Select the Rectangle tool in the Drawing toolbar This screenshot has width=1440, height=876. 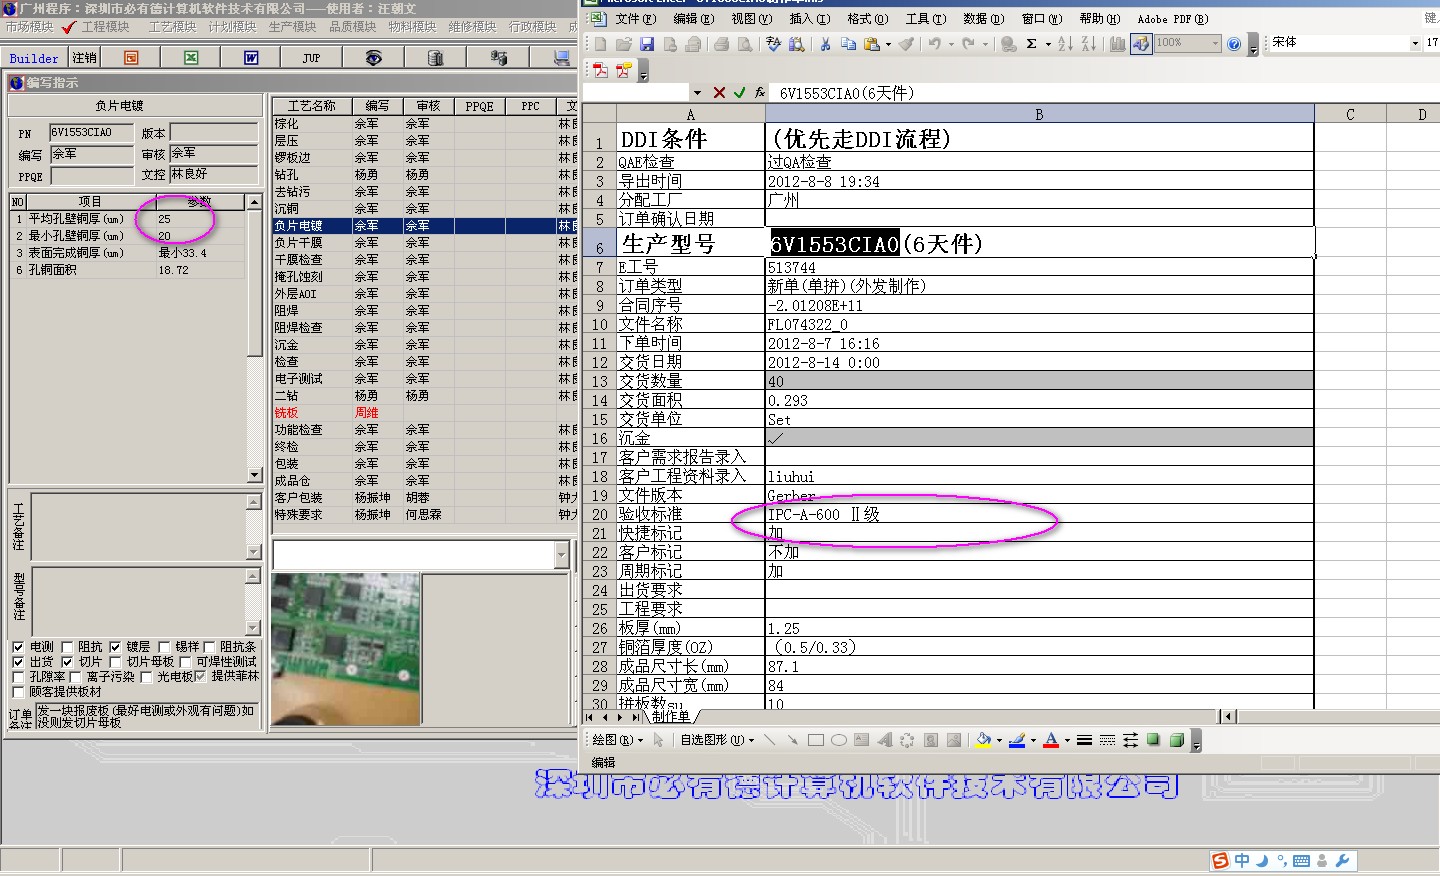point(816,740)
